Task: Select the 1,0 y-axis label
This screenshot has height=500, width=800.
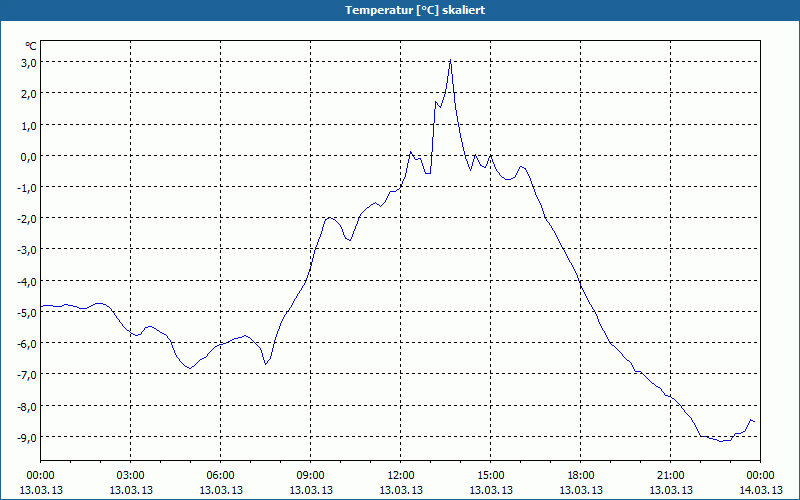Action: (x=28, y=125)
